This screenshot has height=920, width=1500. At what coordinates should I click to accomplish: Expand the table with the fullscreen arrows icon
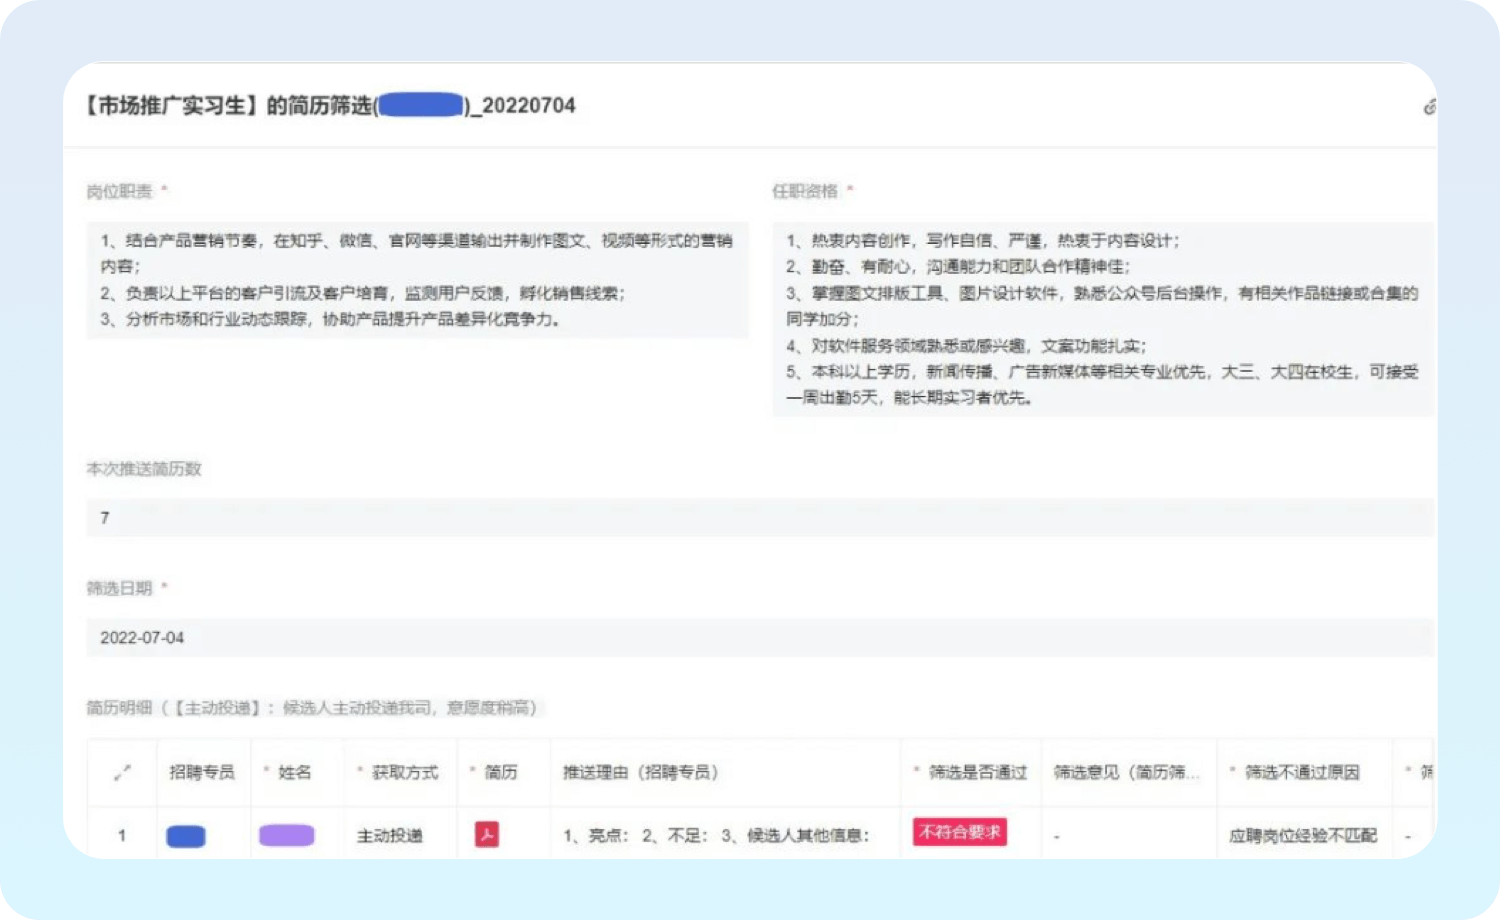(122, 772)
